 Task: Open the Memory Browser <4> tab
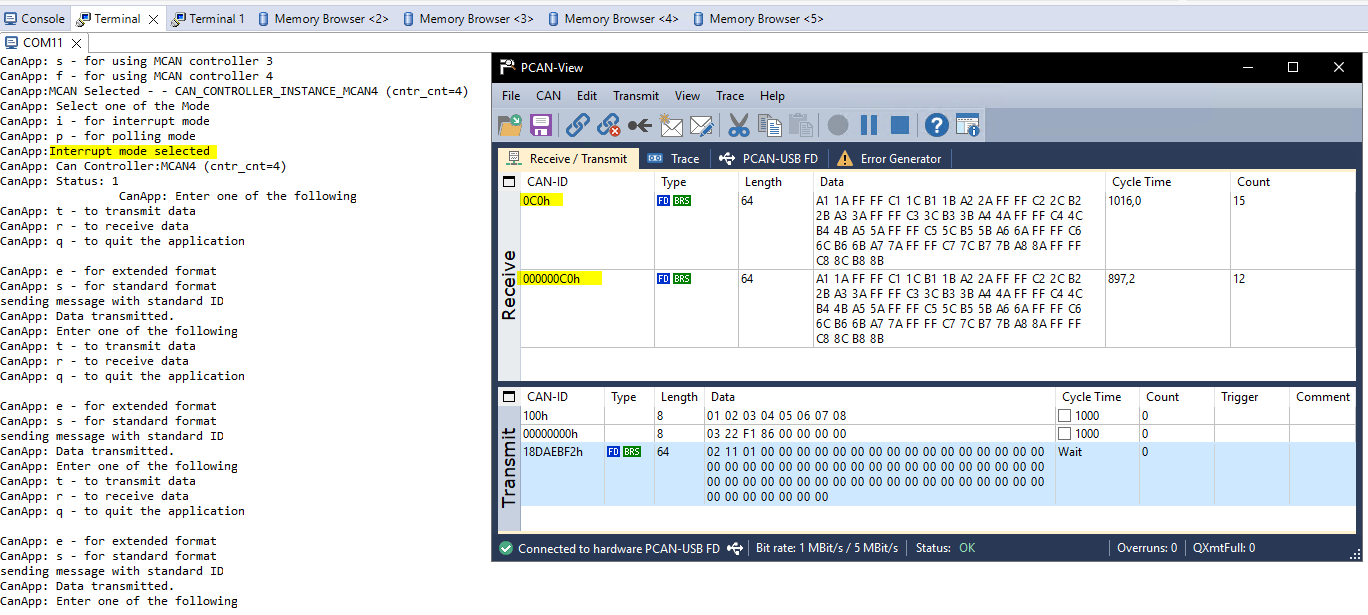coord(613,18)
